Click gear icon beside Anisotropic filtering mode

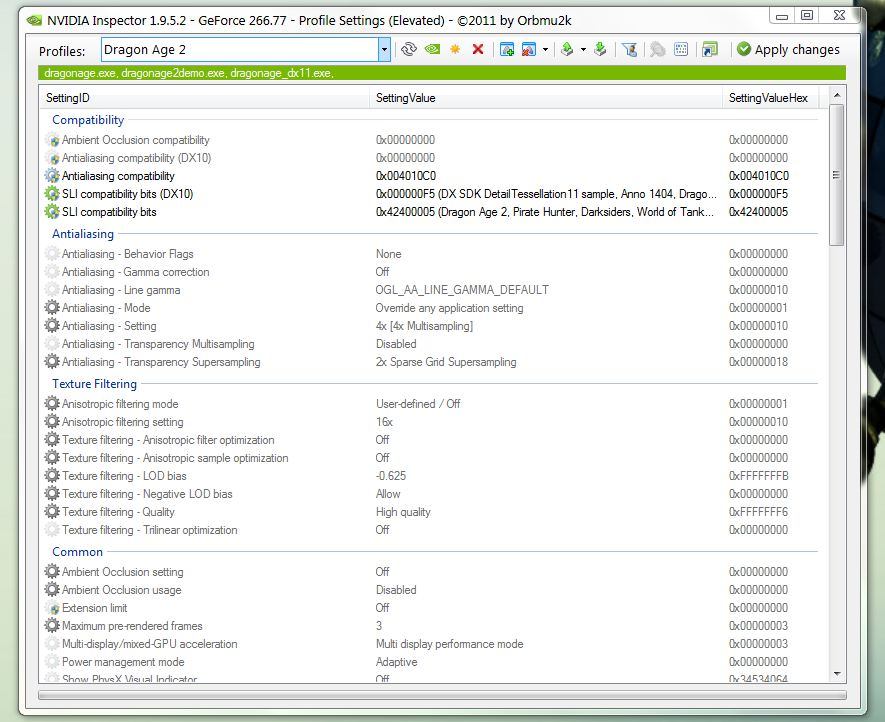tap(52, 404)
